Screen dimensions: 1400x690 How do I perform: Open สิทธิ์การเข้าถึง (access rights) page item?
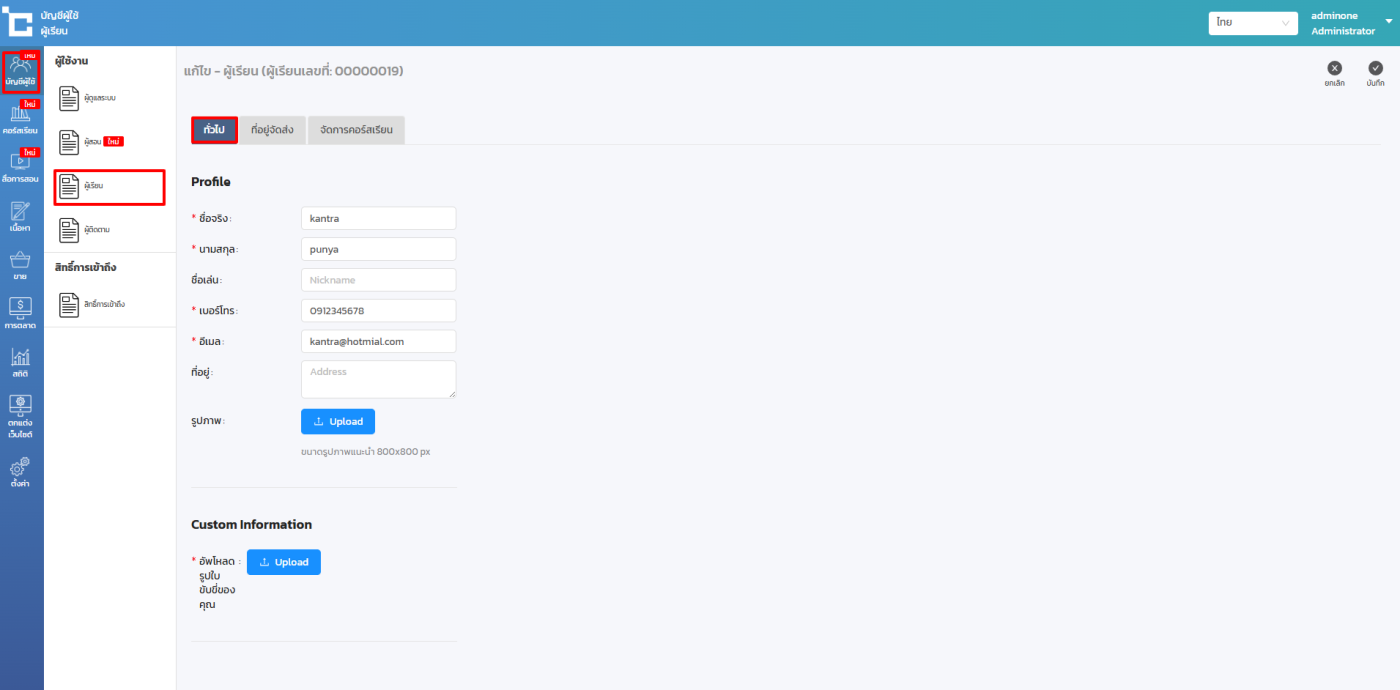(100, 304)
